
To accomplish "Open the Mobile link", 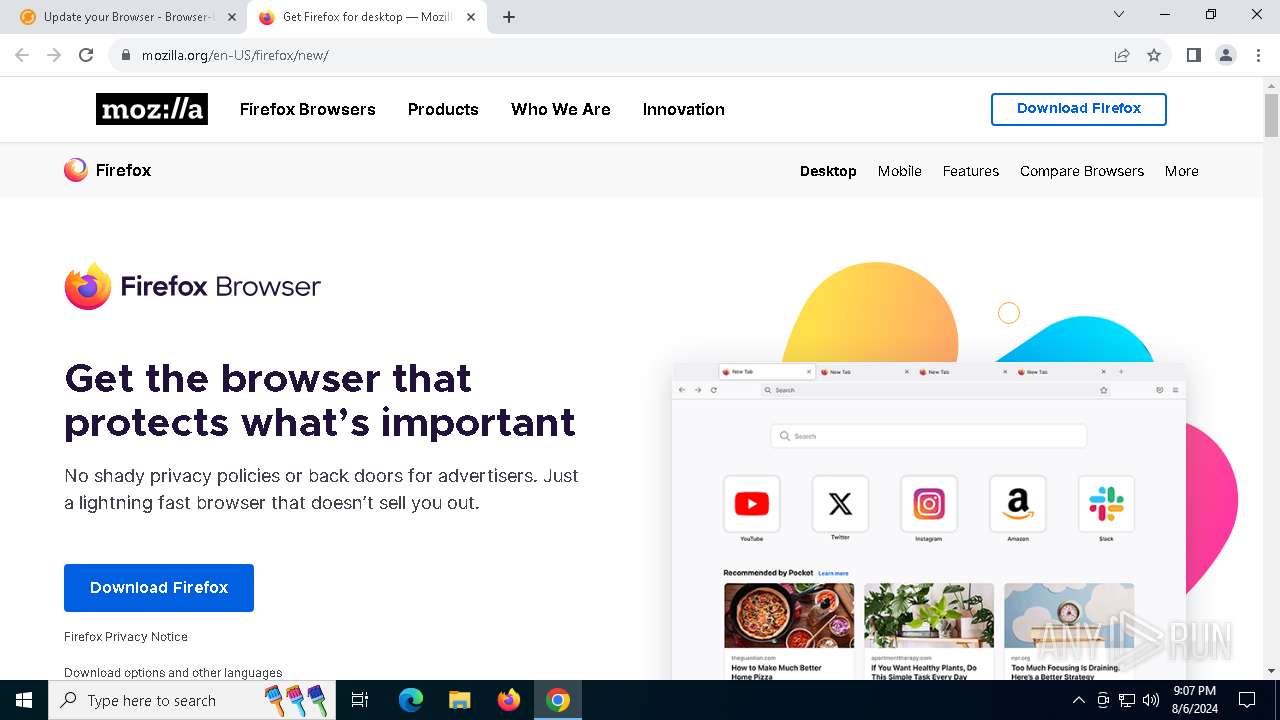I will pos(900,171).
